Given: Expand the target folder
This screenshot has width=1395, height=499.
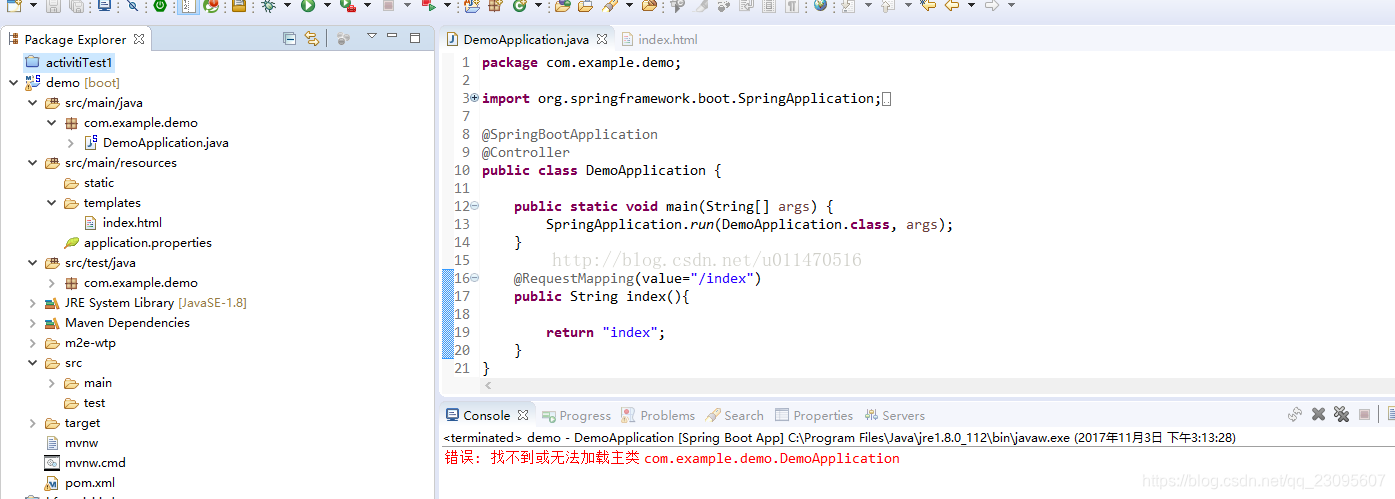Looking at the screenshot, I should point(32,423).
